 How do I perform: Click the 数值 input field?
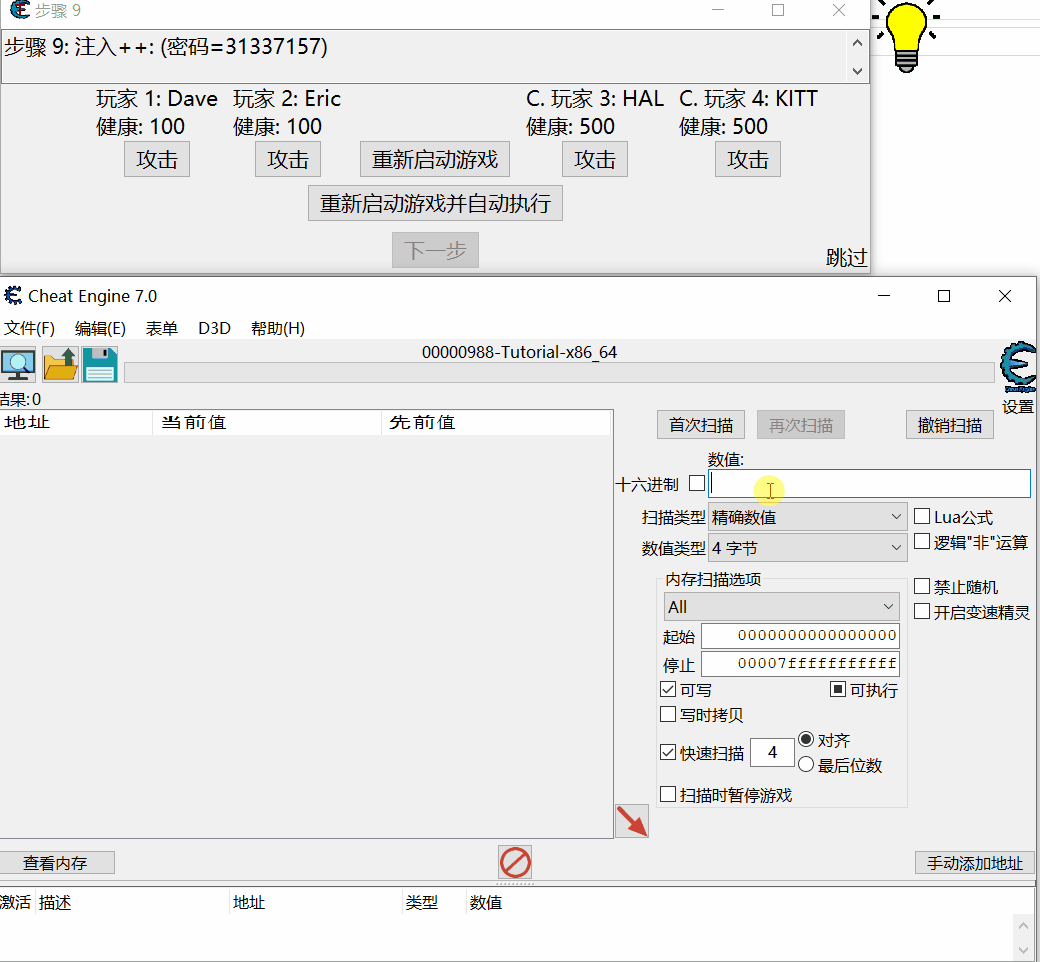tap(868, 484)
